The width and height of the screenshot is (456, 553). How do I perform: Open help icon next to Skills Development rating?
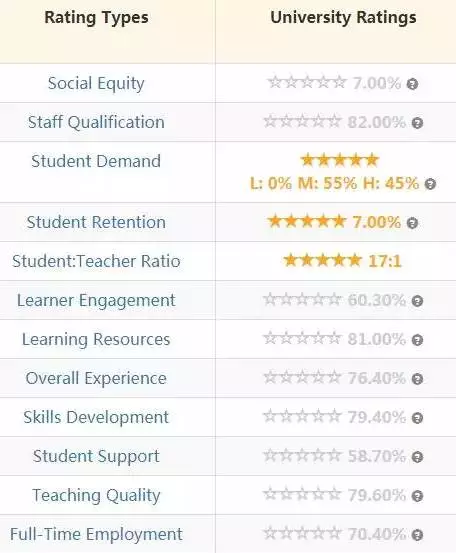(x=417, y=418)
